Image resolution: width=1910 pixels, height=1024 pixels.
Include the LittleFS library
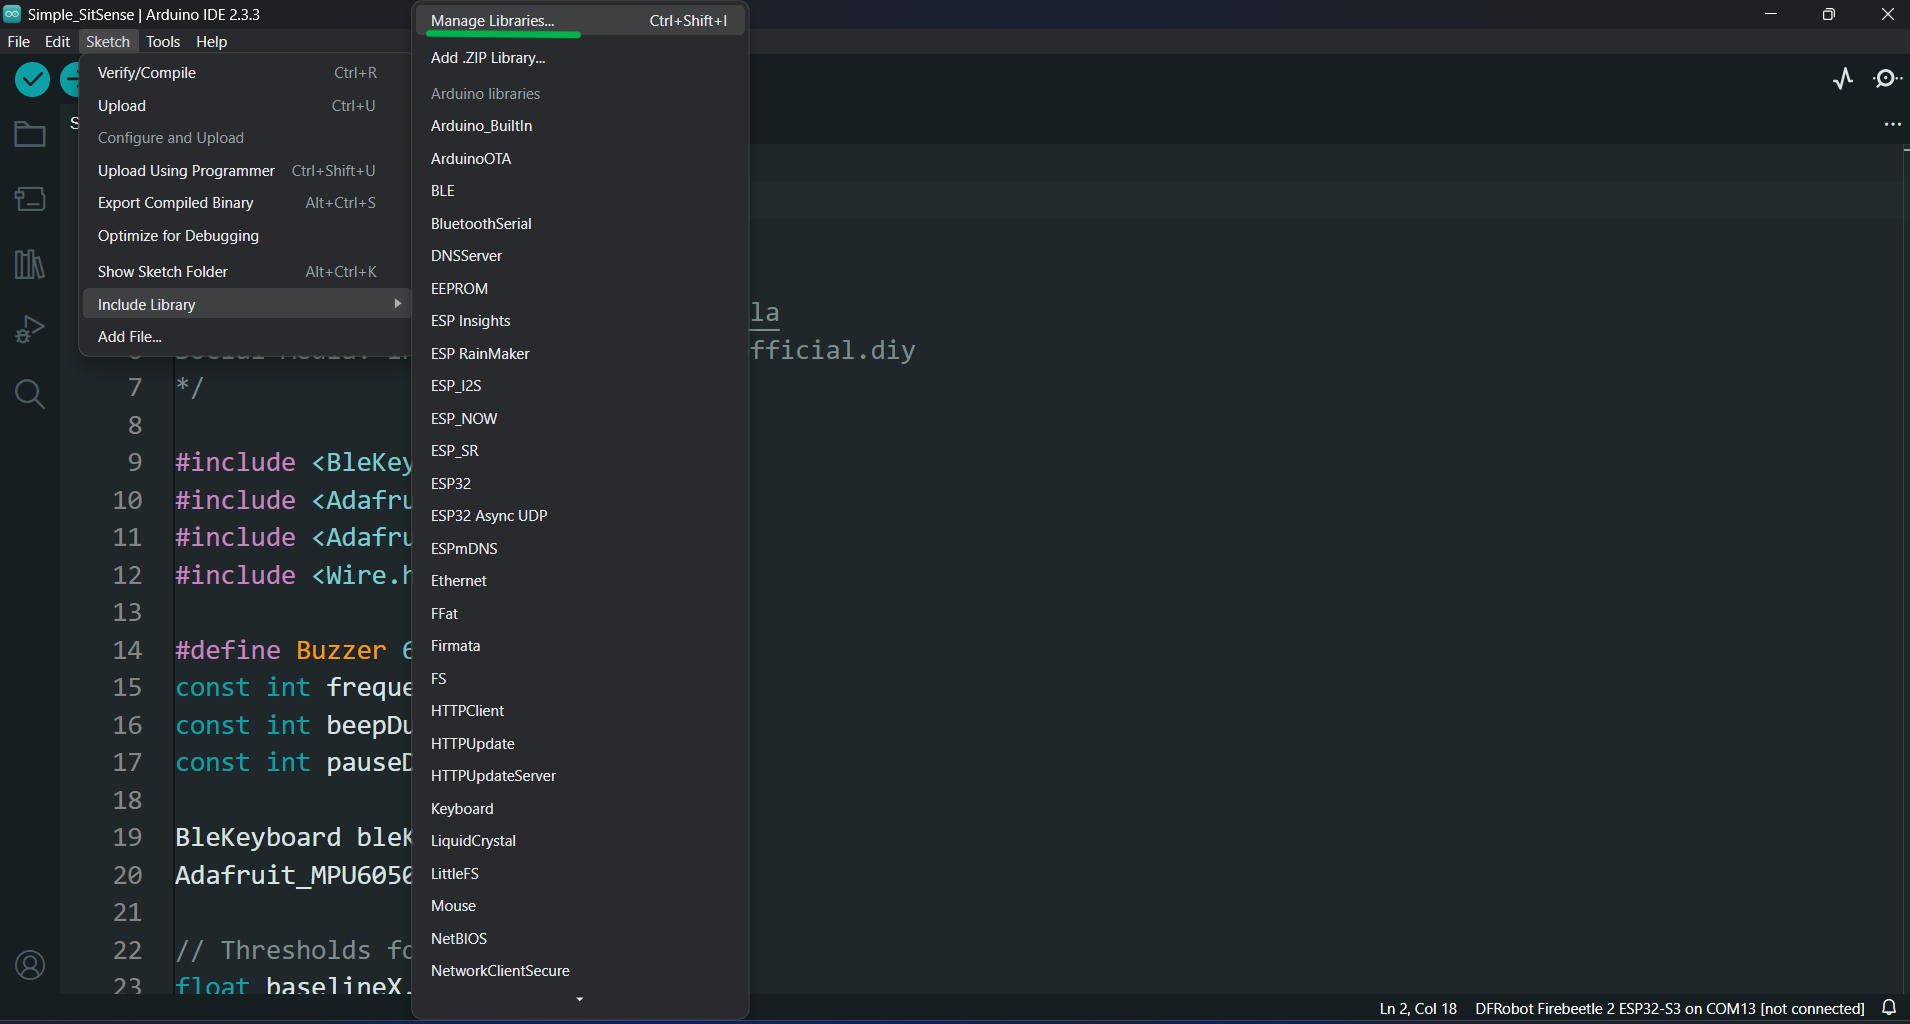580,874
